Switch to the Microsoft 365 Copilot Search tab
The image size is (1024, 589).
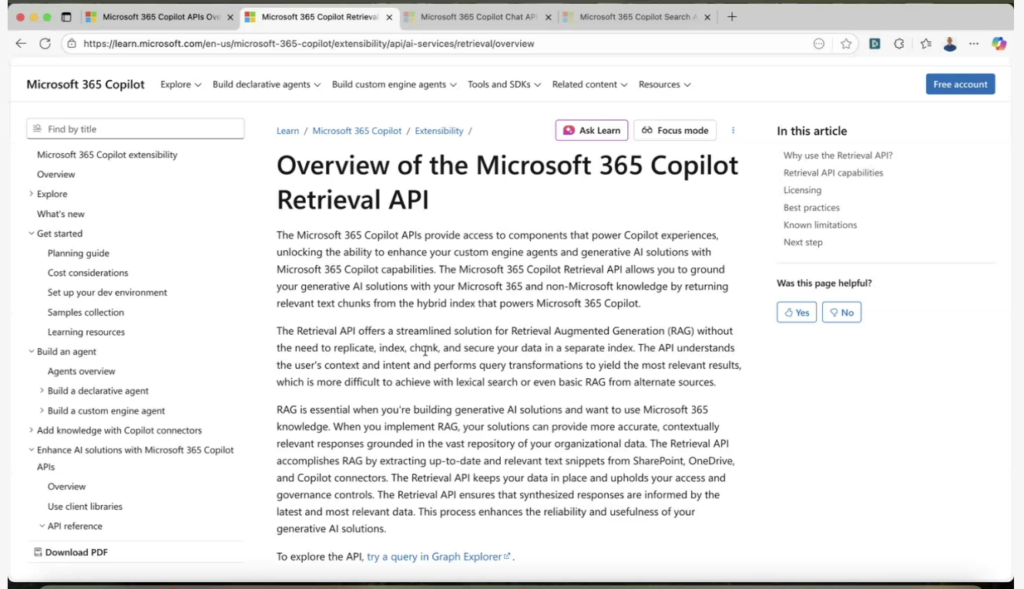(x=637, y=17)
